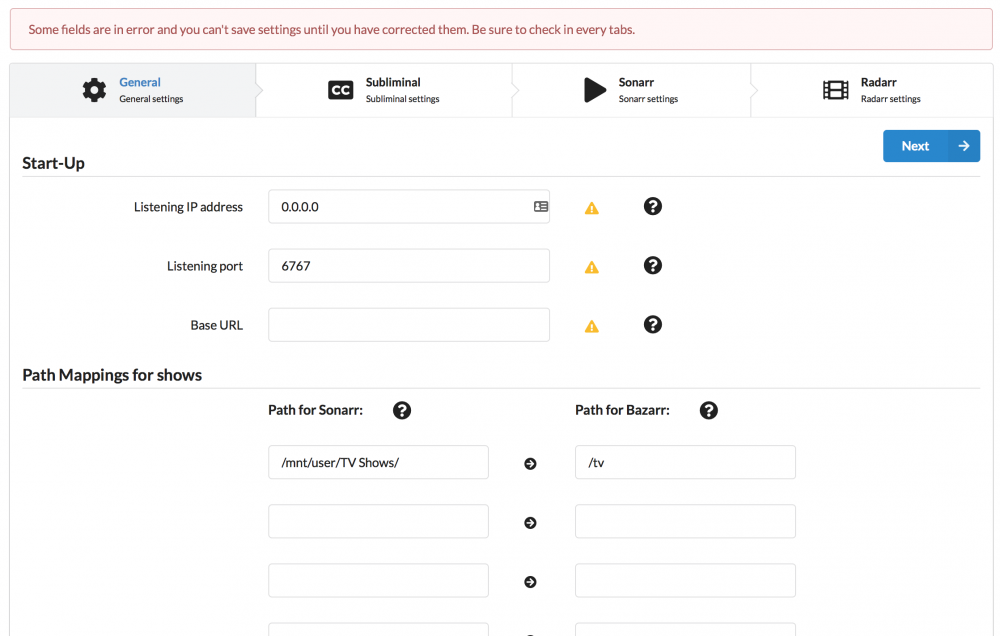The image size is (1000, 636).
Task: Click the help icon next to Base URL
Action: coord(652,325)
